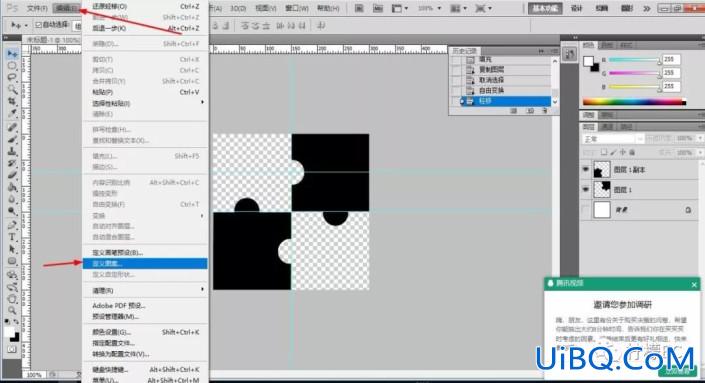
Task: Adjust the G color slider
Action: tap(635, 73)
